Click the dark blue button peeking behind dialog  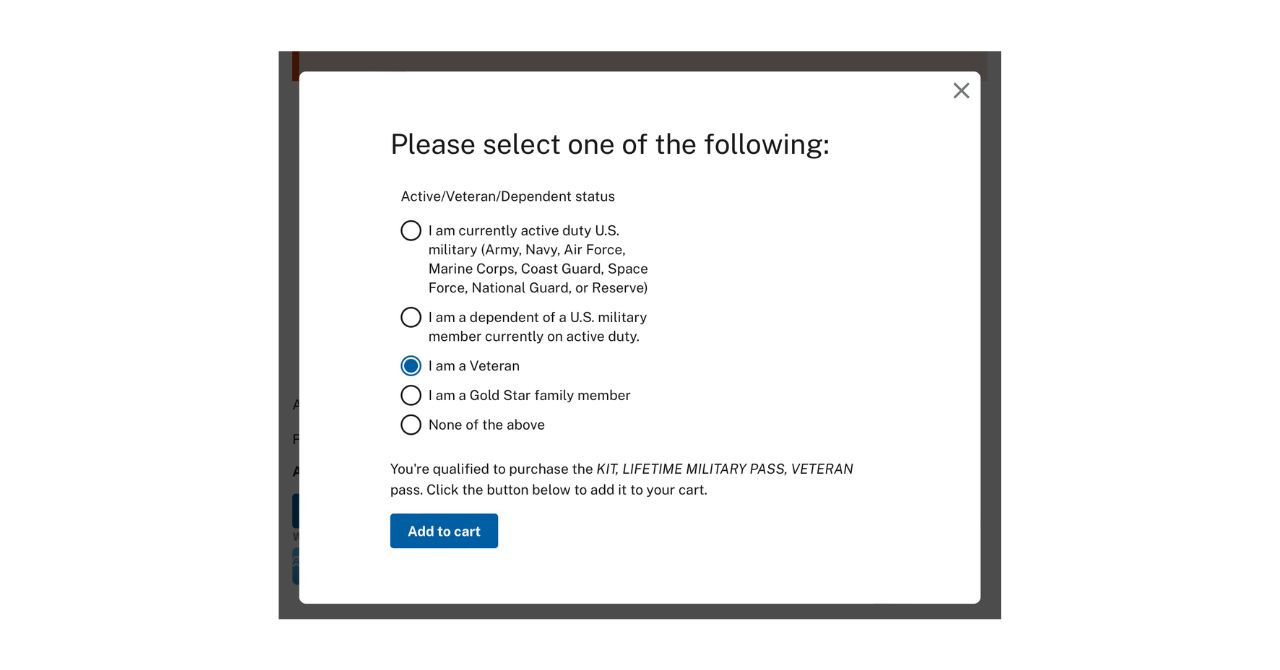coord(295,510)
